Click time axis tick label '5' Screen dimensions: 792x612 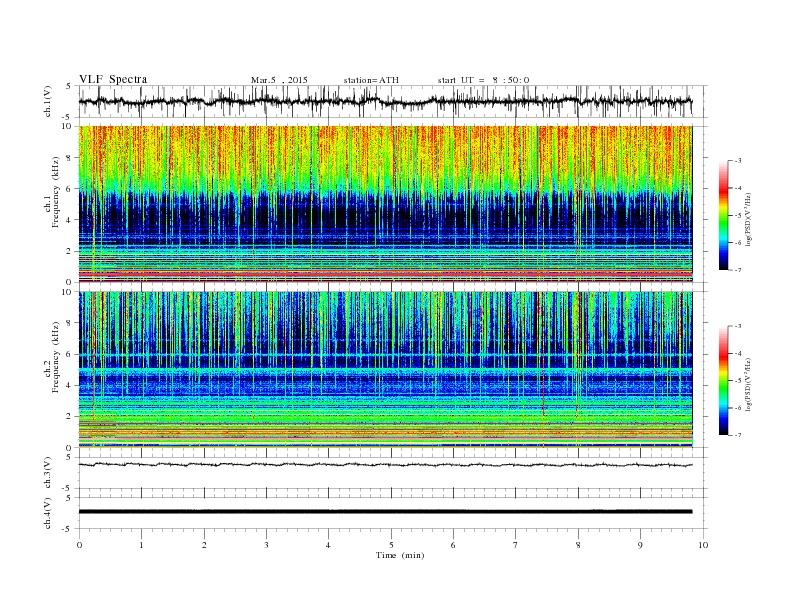(391, 545)
